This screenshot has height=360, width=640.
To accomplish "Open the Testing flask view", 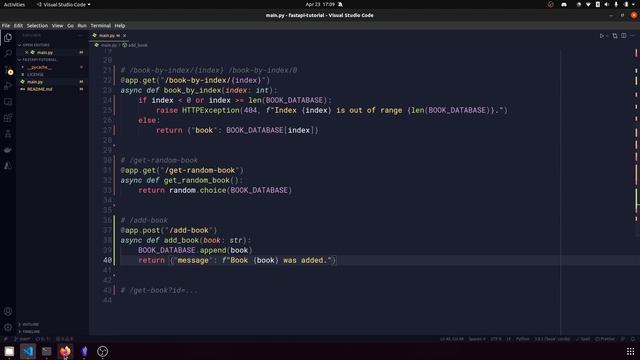I will coord(8,134).
